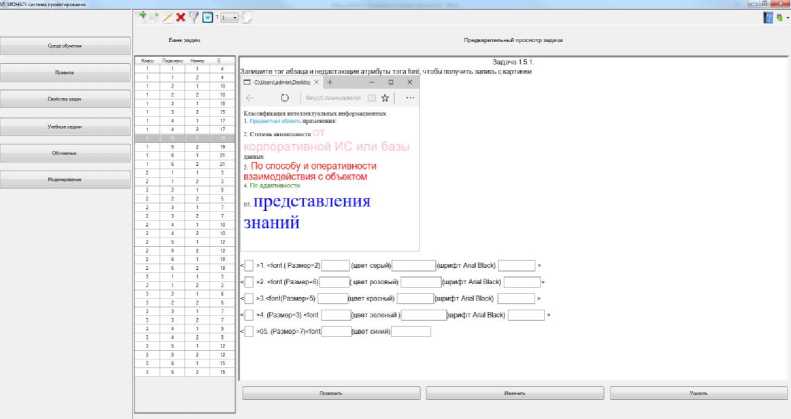
Task: Tick the checkbox on answer row 4
Action: point(248,315)
